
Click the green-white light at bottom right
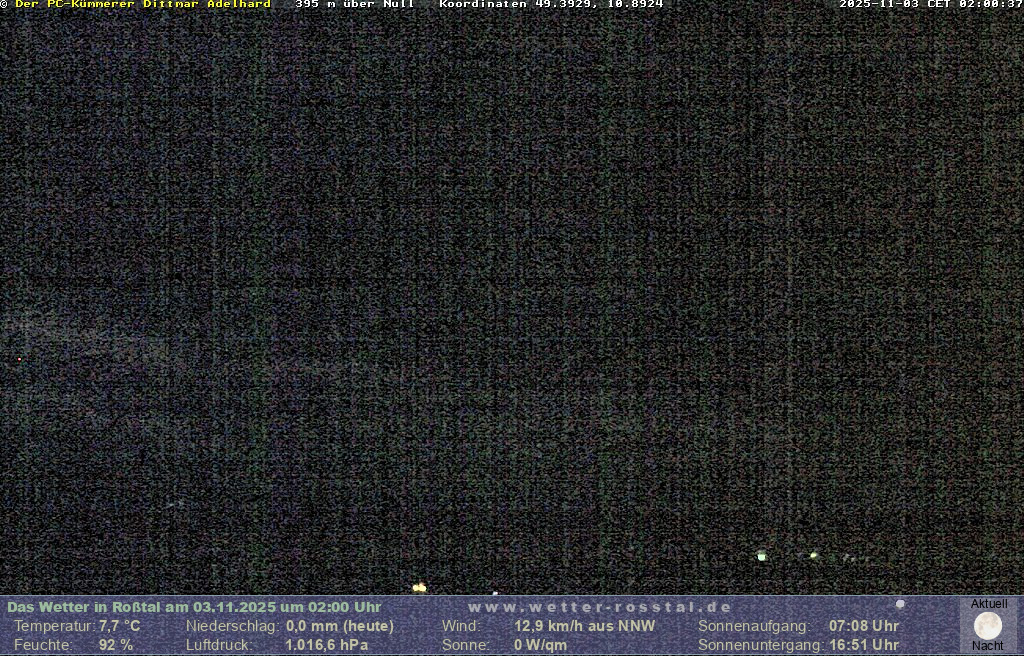(x=762, y=556)
